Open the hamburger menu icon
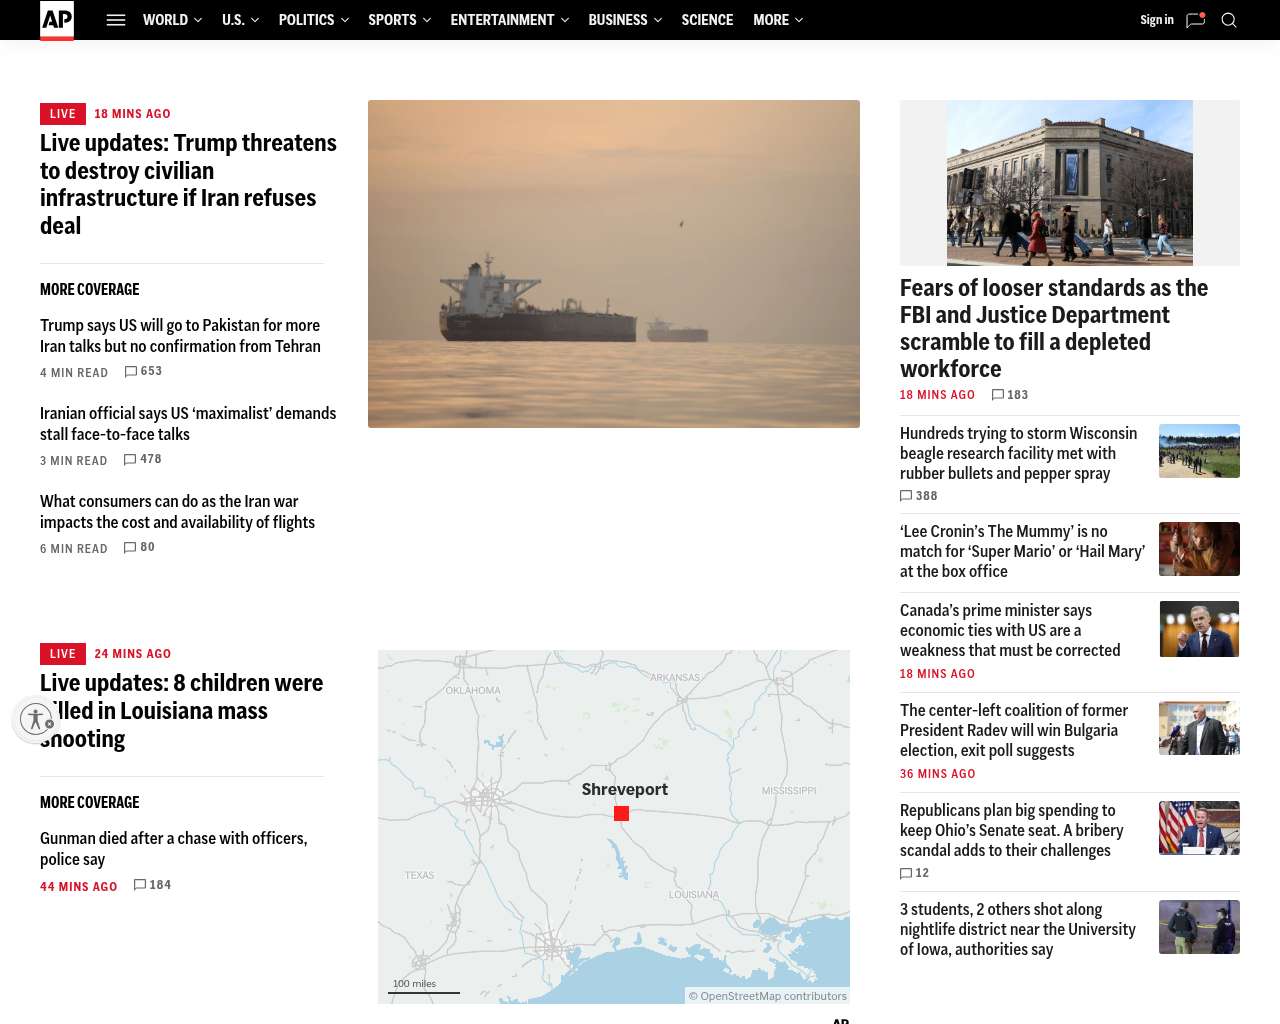Image resolution: width=1280 pixels, height=1024 pixels. 116,20
